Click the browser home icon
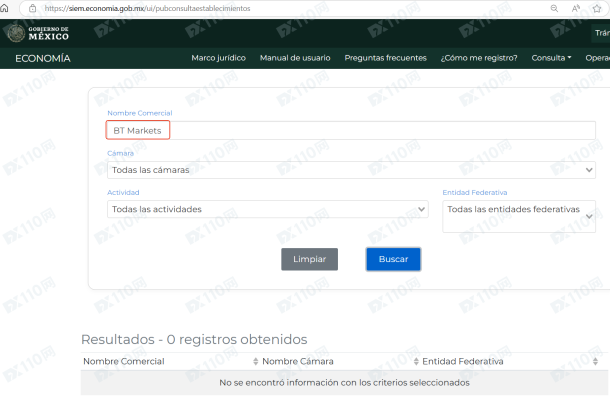Image resolution: width=610 pixels, height=399 pixels. (4, 8)
